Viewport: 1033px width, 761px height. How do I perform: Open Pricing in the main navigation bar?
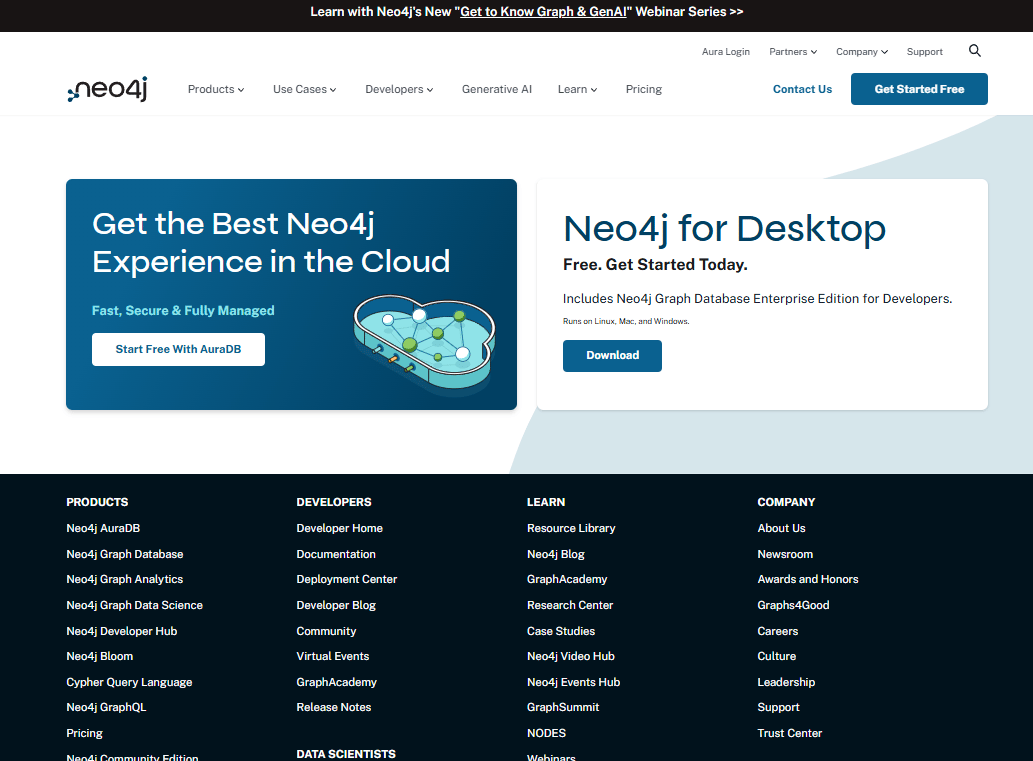pos(644,89)
